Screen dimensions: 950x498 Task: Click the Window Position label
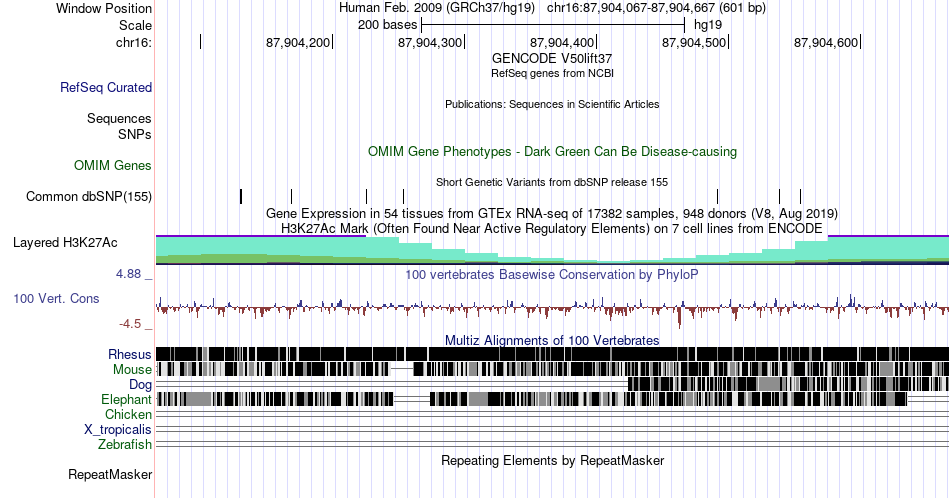coord(104,8)
